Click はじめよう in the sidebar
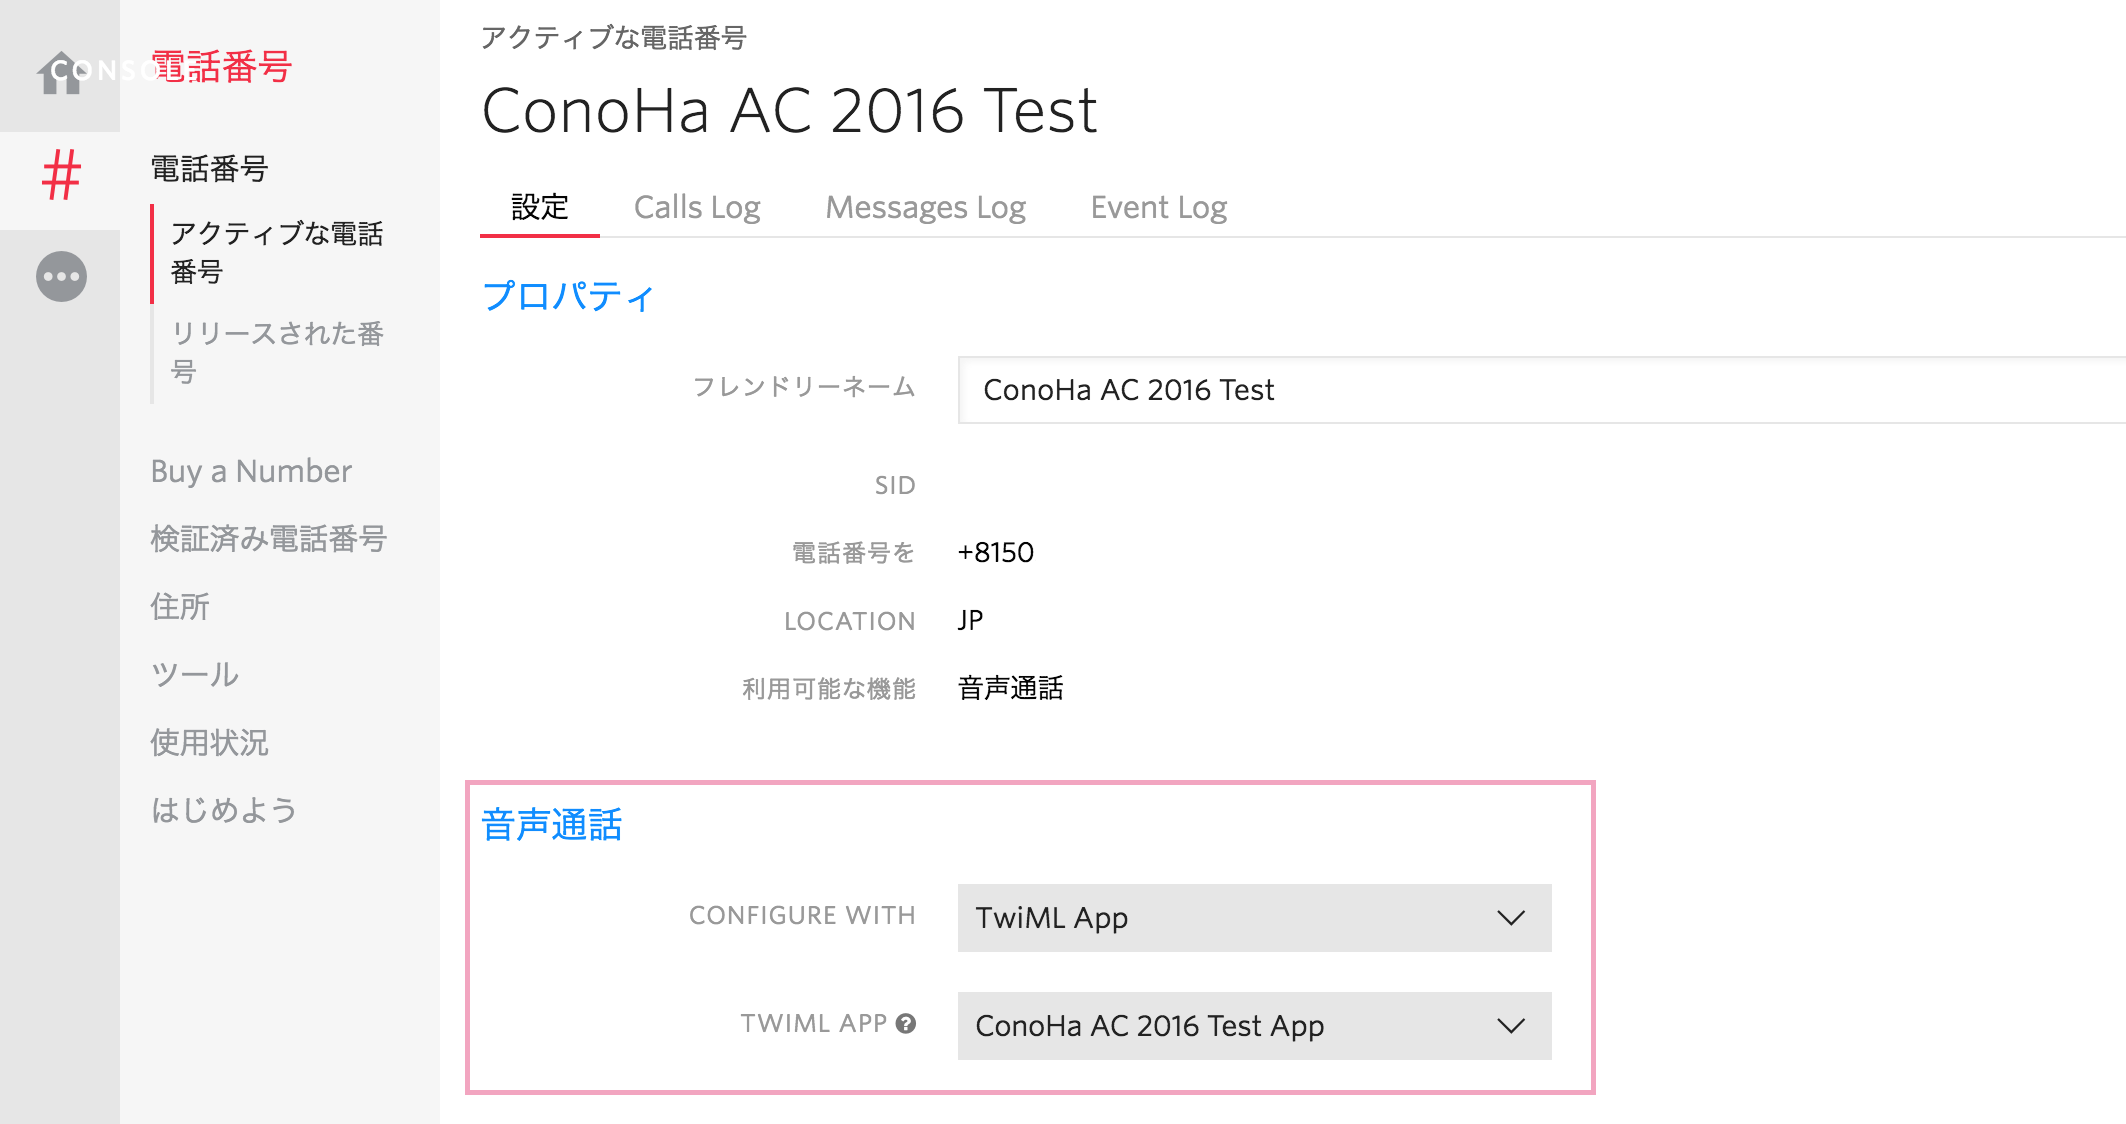The height and width of the screenshot is (1124, 2126). click(x=222, y=810)
